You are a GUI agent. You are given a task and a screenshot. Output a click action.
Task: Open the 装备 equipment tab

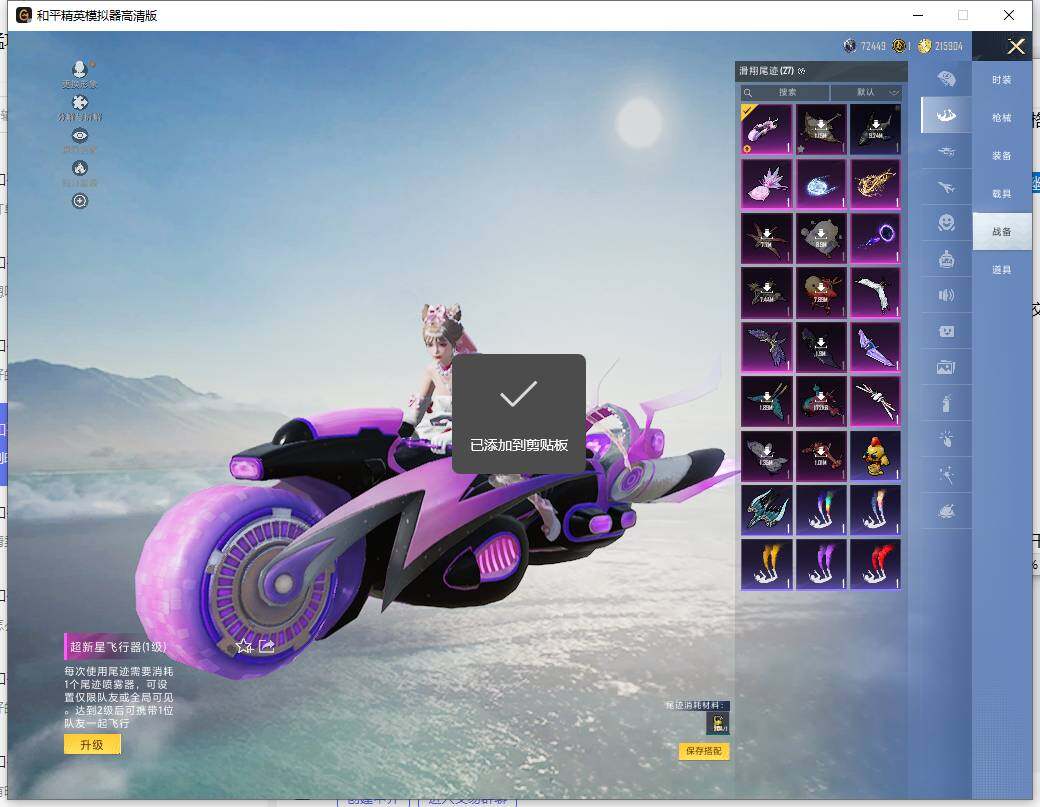[1002, 155]
